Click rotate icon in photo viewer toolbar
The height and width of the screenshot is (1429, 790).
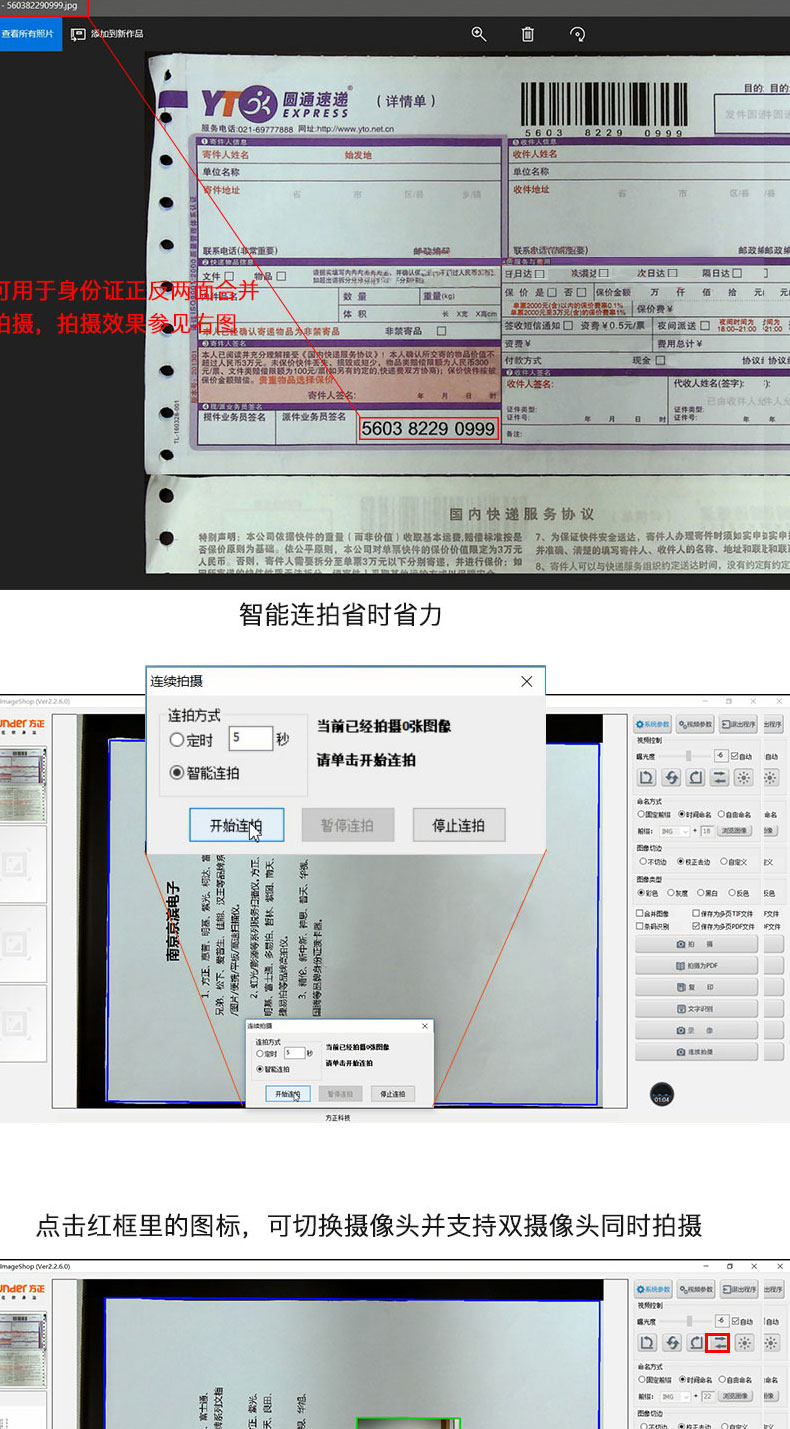click(x=577, y=34)
